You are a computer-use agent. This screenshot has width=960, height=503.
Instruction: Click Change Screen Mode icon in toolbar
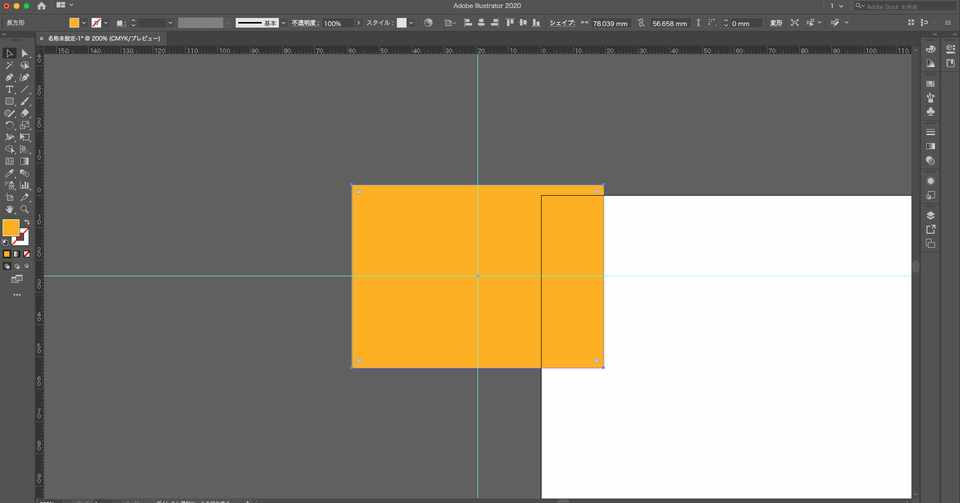point(17,279)
